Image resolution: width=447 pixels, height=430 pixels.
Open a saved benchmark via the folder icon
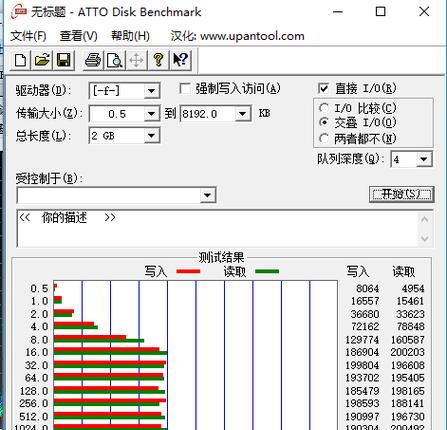coord(42,60)
